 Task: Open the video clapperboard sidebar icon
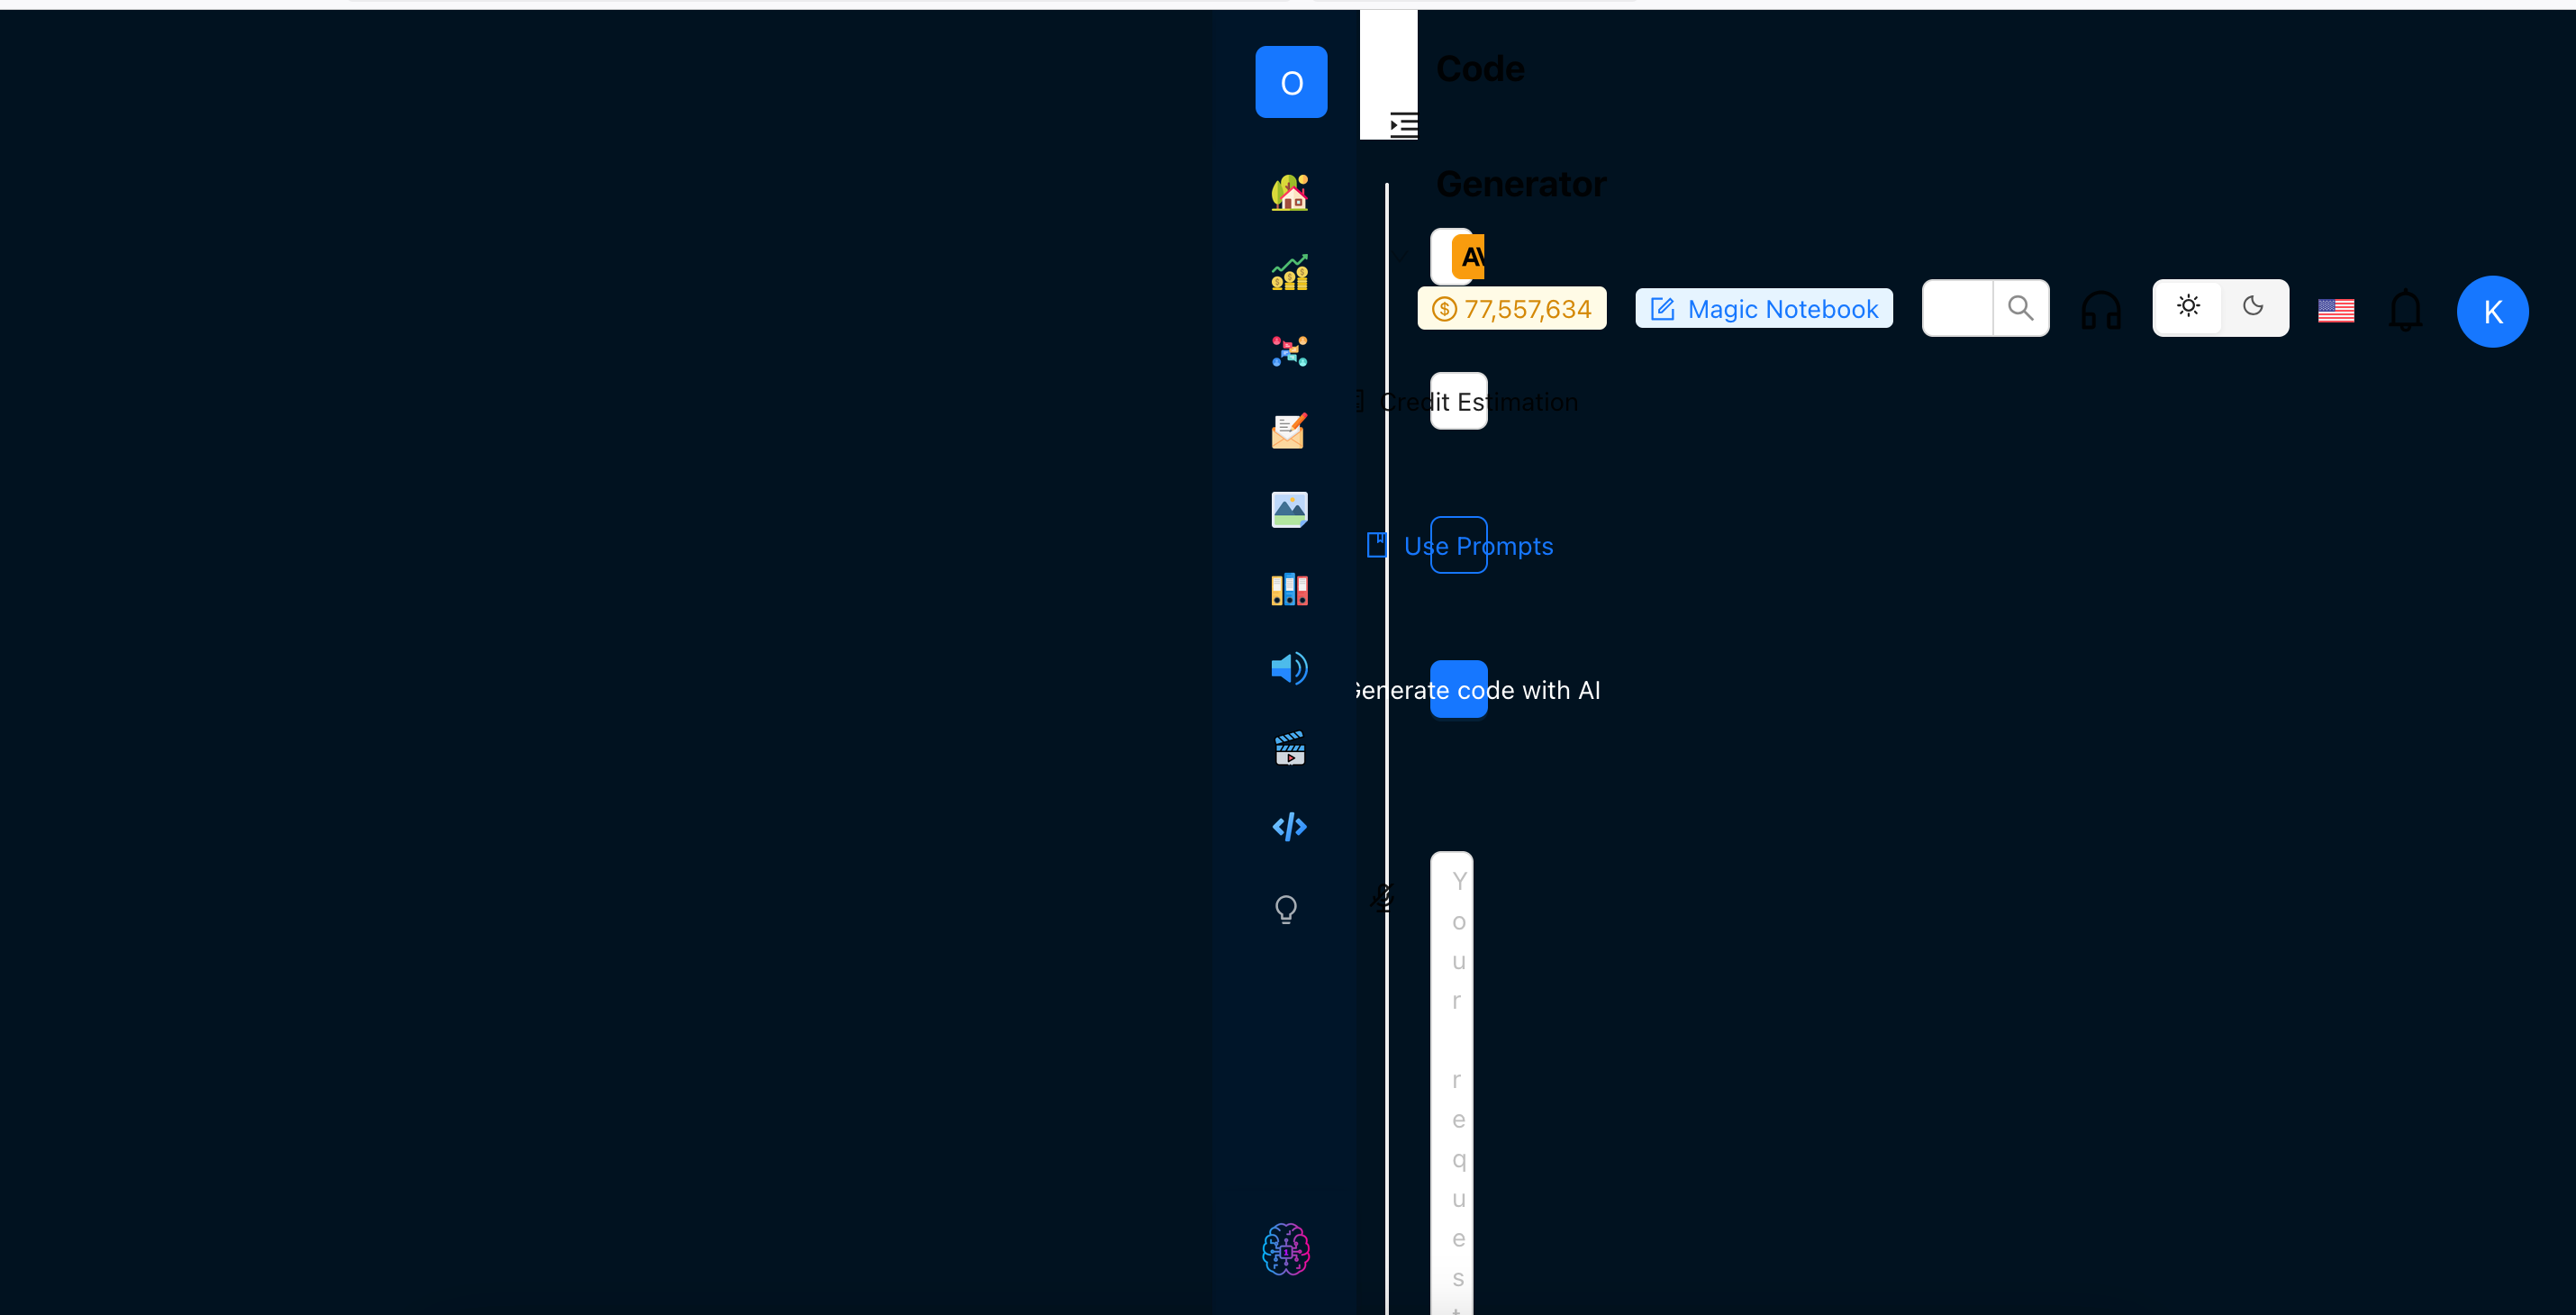click(1289, 747)
